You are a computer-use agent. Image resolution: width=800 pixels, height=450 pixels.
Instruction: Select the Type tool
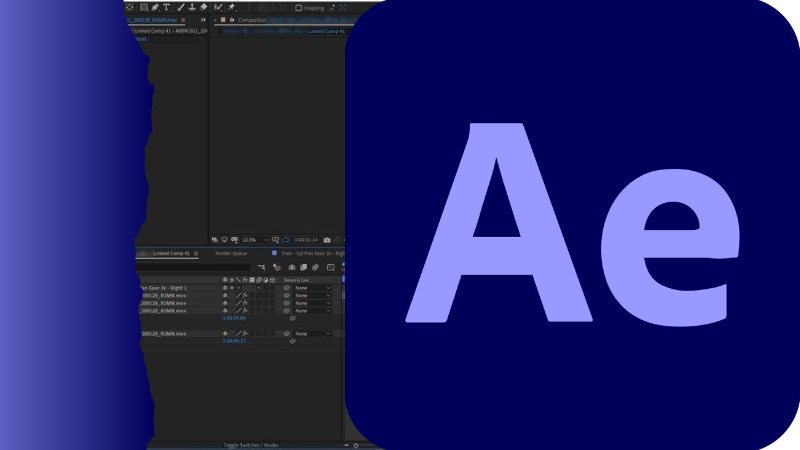pos(166,7)
